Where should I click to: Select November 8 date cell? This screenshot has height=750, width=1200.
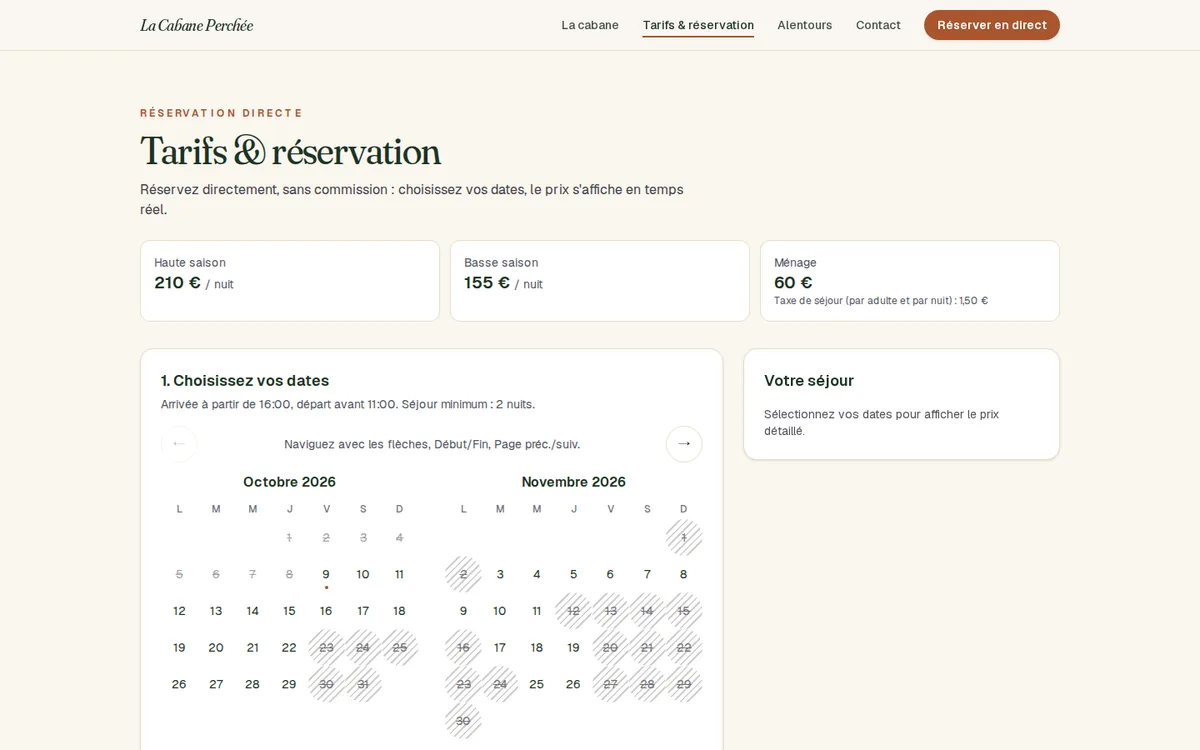[684, 574]
